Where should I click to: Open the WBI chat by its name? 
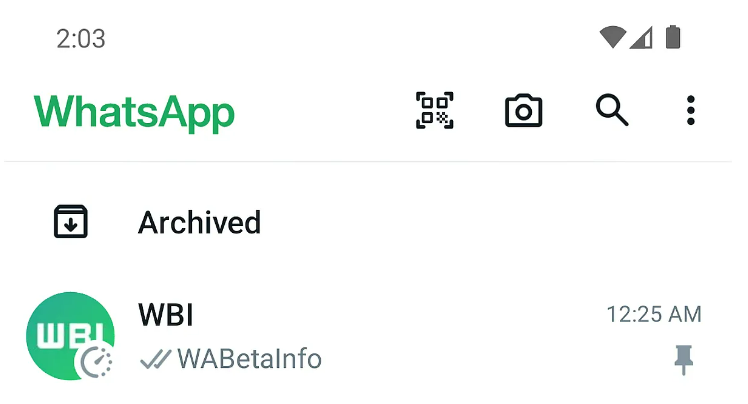[x=166, y=315]
